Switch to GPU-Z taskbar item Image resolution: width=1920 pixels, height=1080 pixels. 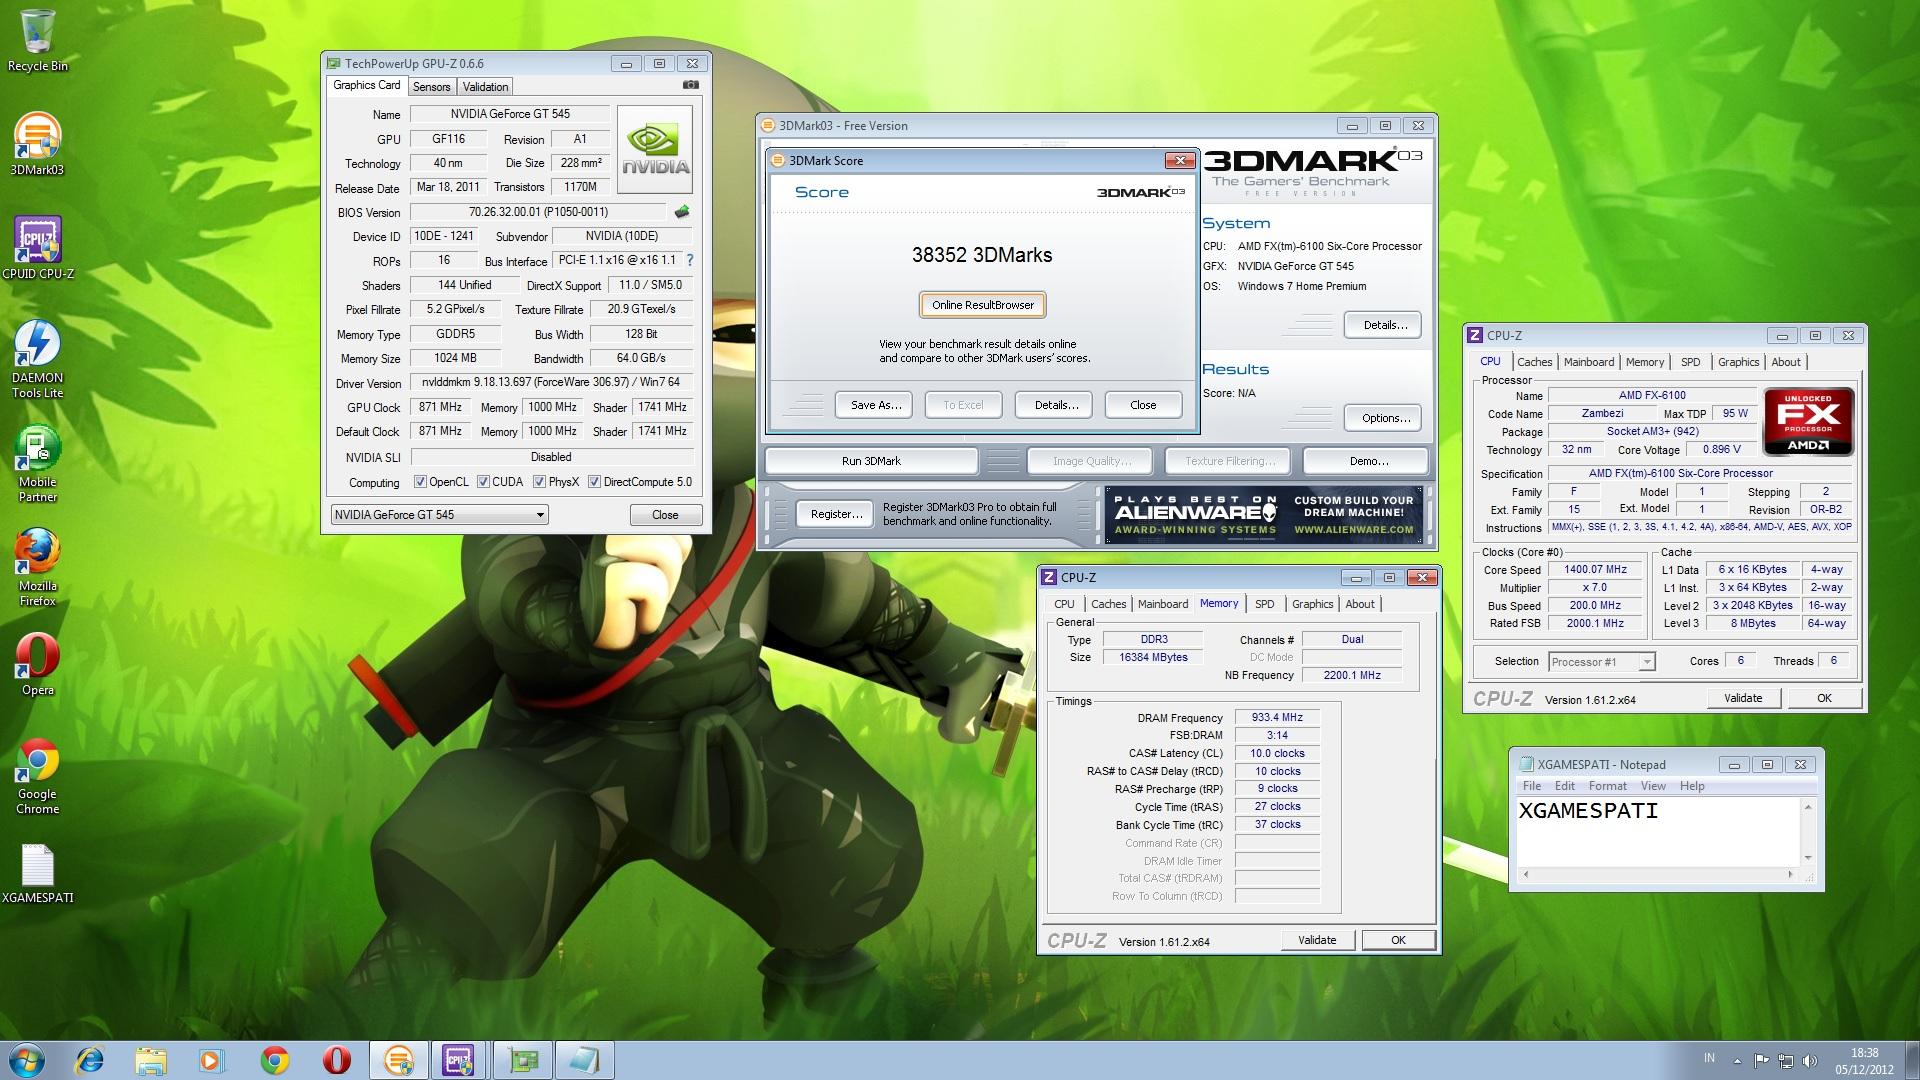click(x=523, y=1060)
